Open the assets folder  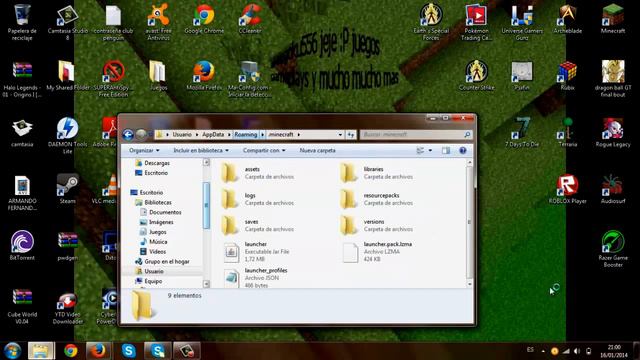pyautogui.click(x=258, y=173)
